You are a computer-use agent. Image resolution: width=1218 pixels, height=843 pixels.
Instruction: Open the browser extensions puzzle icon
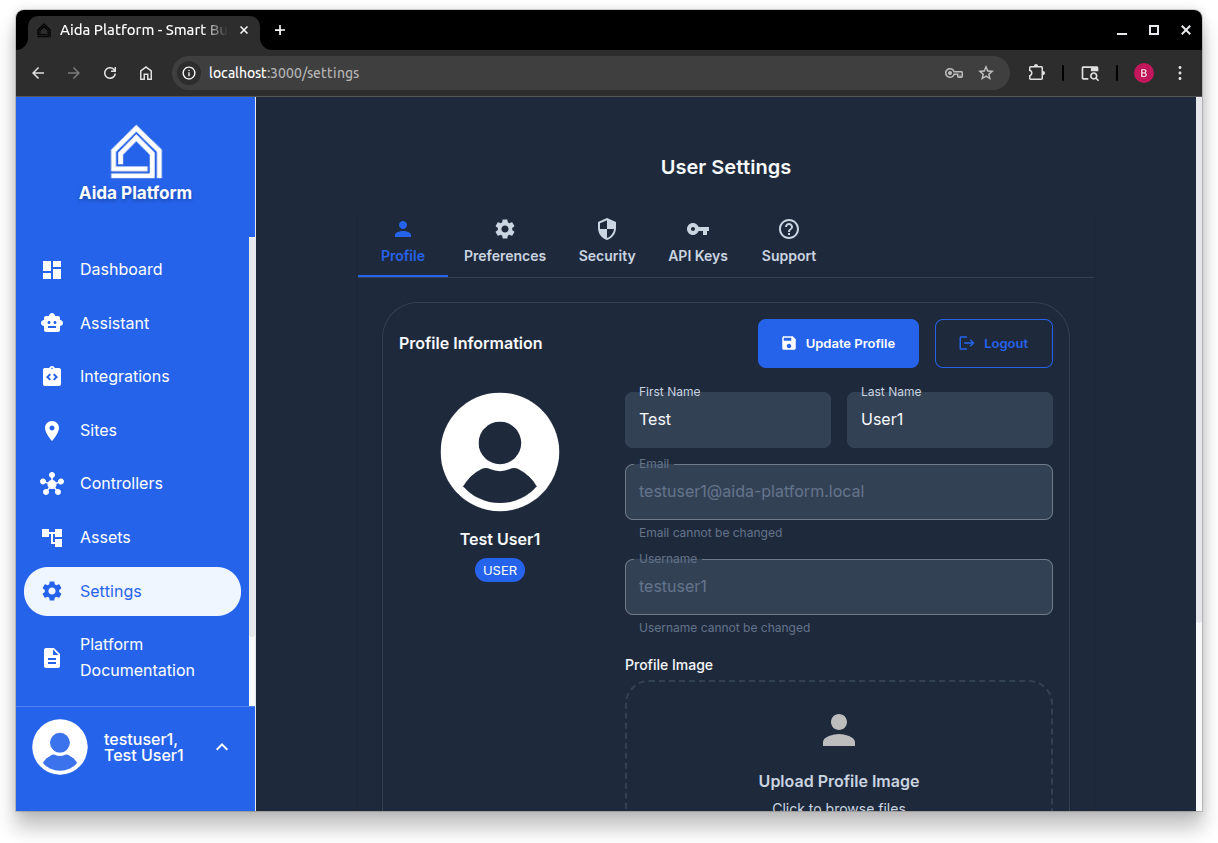click(1037, 72)
